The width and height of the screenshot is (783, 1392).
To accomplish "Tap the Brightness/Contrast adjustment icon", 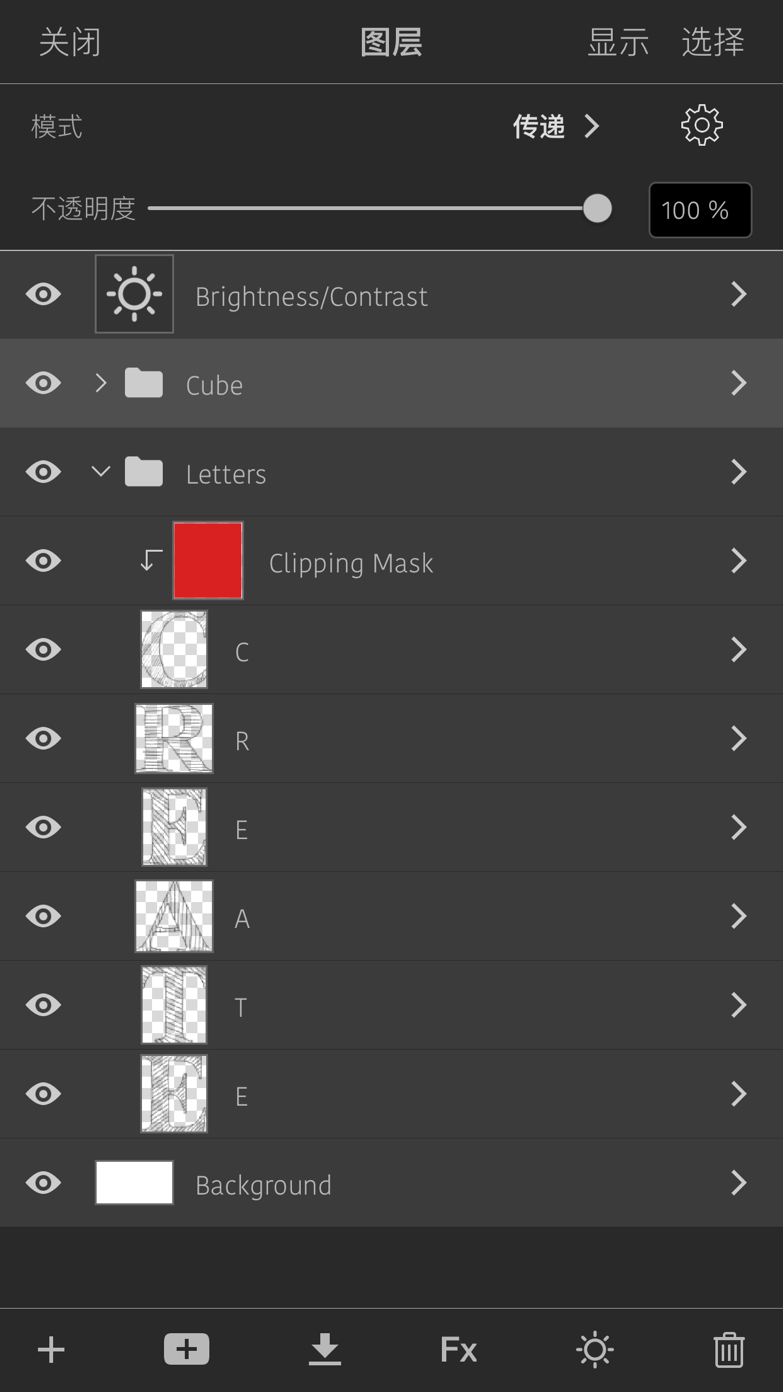I will (134, 294).
